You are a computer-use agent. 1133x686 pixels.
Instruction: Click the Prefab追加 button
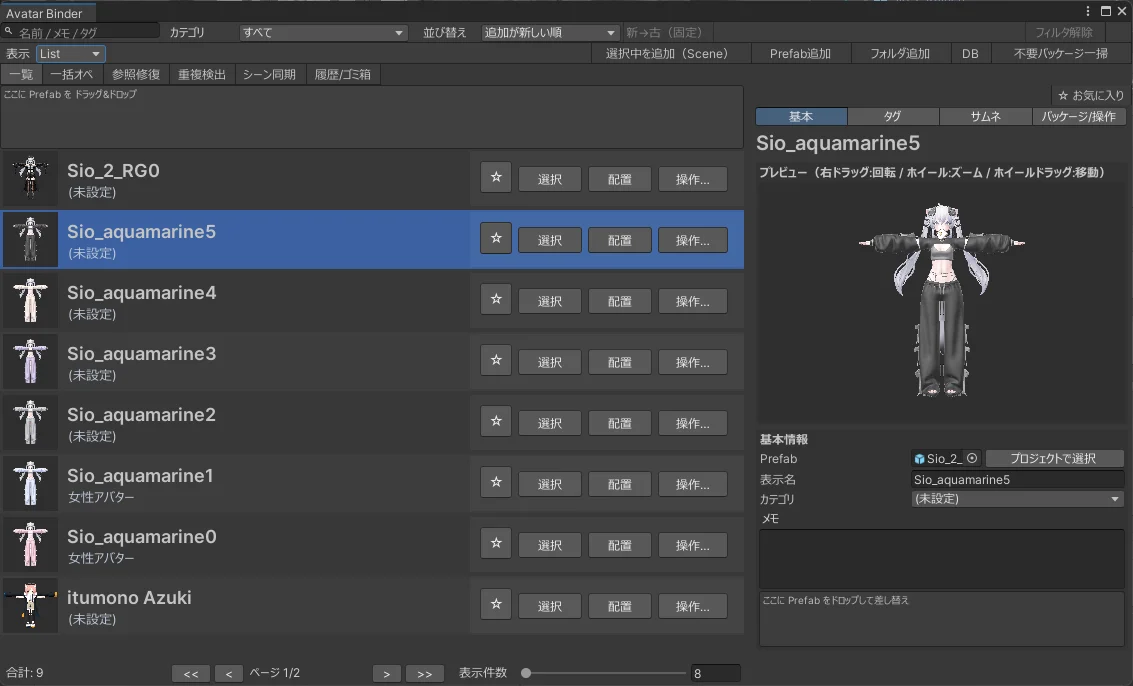click(800, 53)
